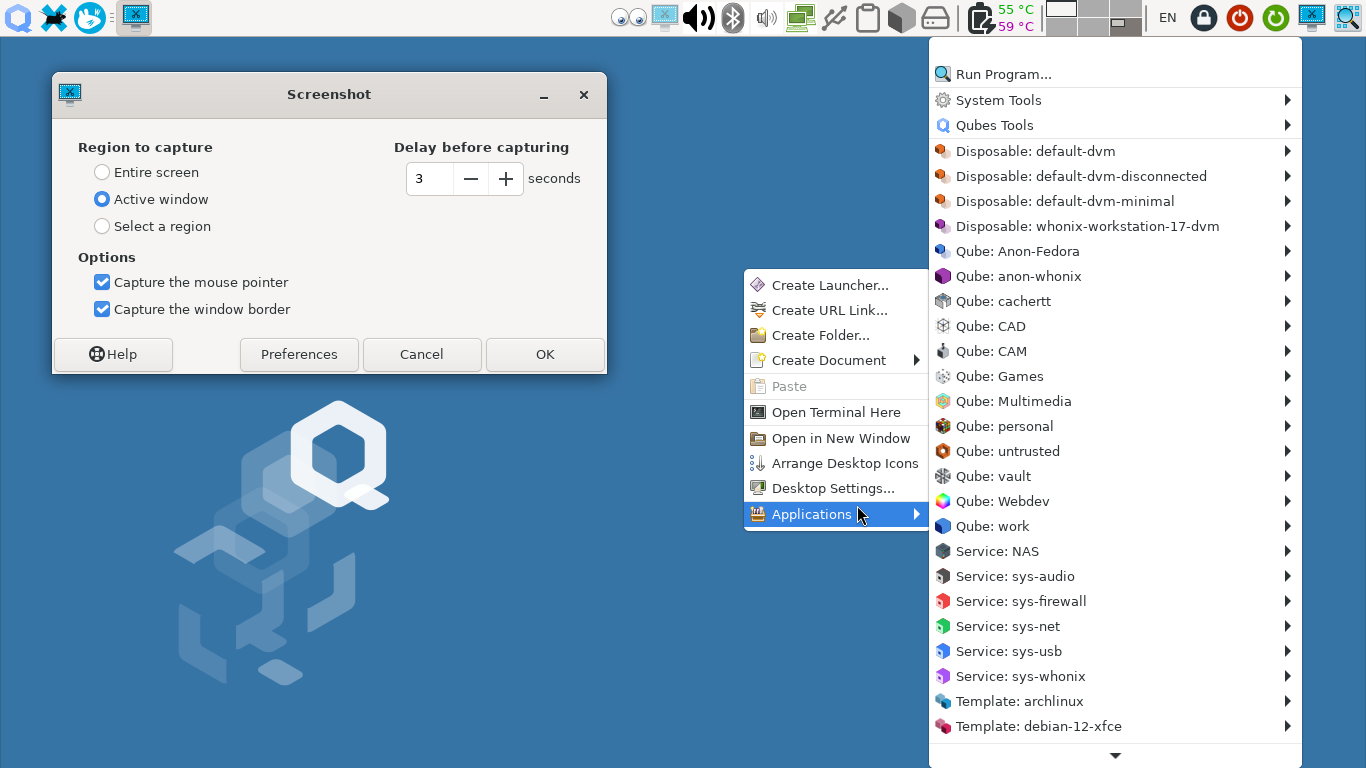Image resolution: width=1366 pixels, height=768 pixels.
Task: Open the Qubes application menu icon
Action: tap(18, 18)
